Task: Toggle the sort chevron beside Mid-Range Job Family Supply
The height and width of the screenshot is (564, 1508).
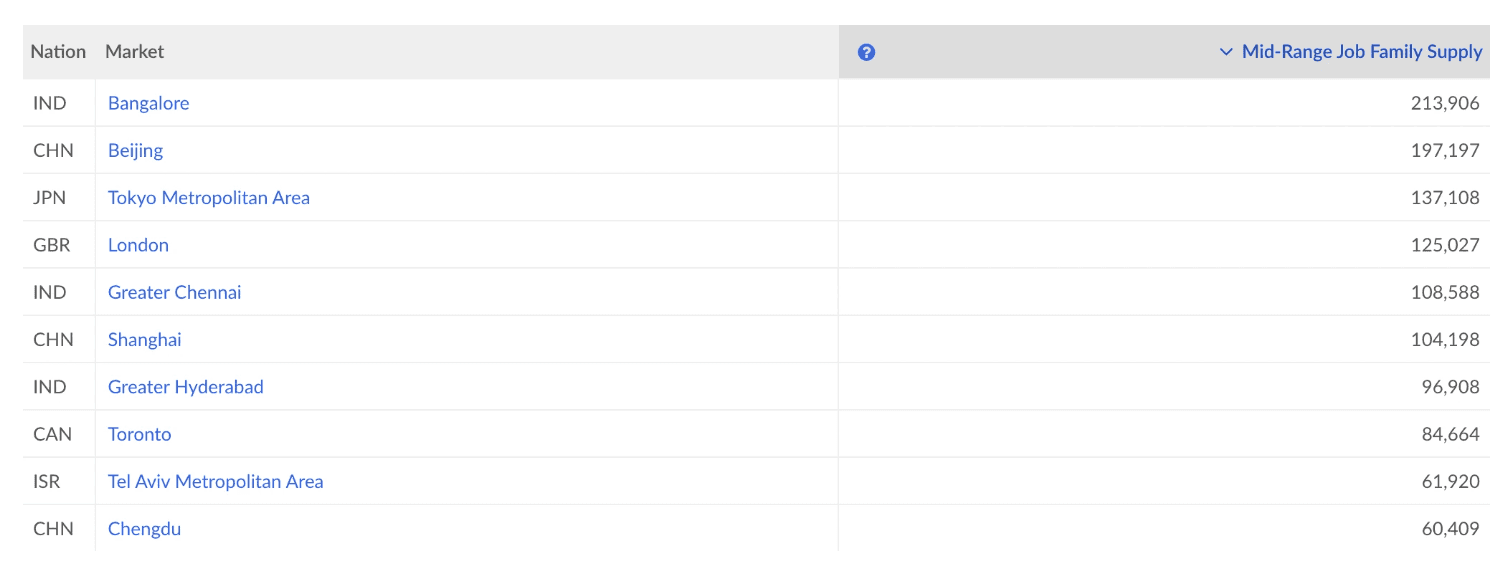Action: click(x=1226, y=52)
